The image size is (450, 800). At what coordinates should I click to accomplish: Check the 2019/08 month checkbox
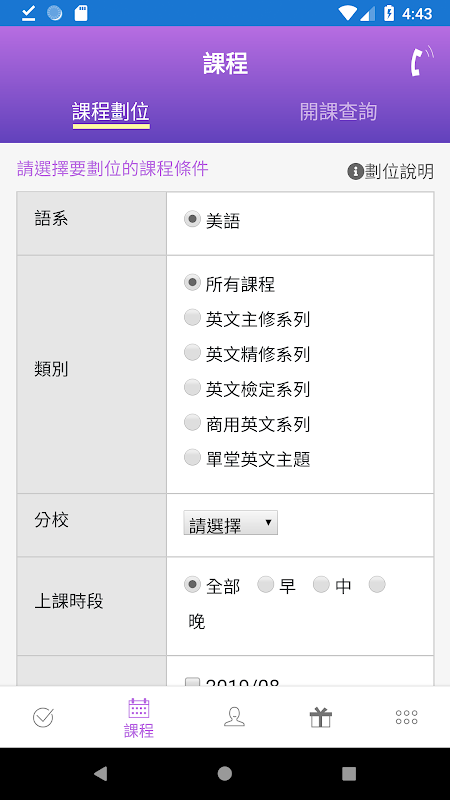(x=192, y=681)
